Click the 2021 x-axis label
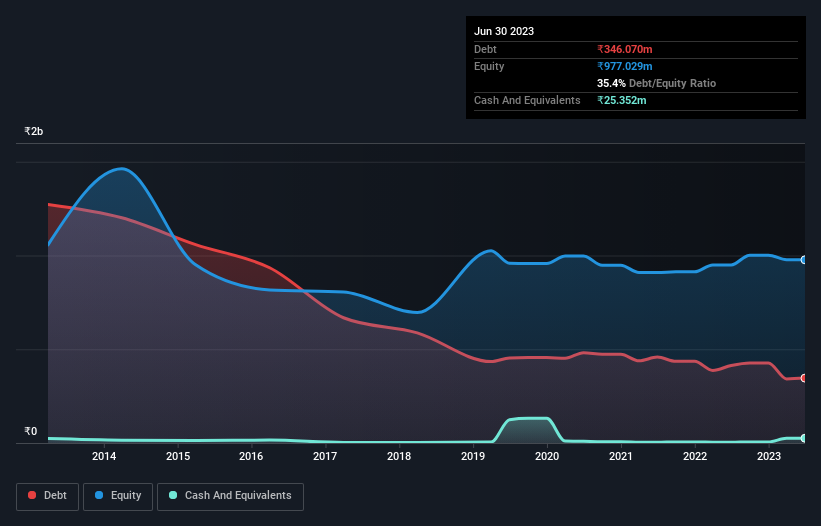The width and height of the screenshot is (821, 526). point(621,456)
